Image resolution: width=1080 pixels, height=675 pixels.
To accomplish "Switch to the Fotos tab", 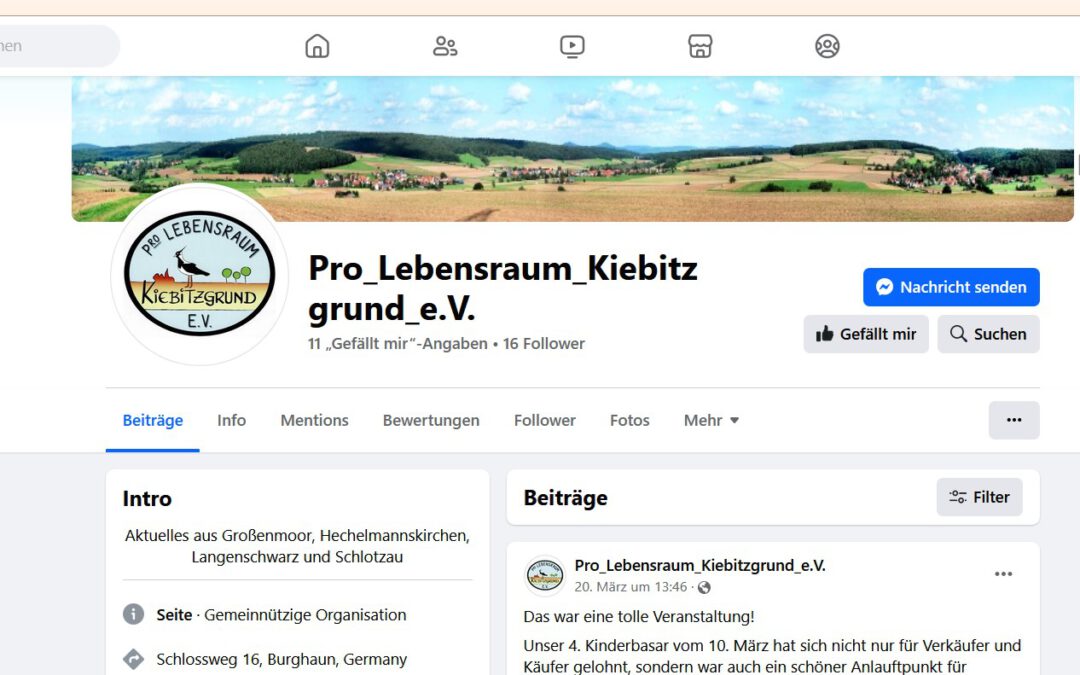I will tap(630, 420).
